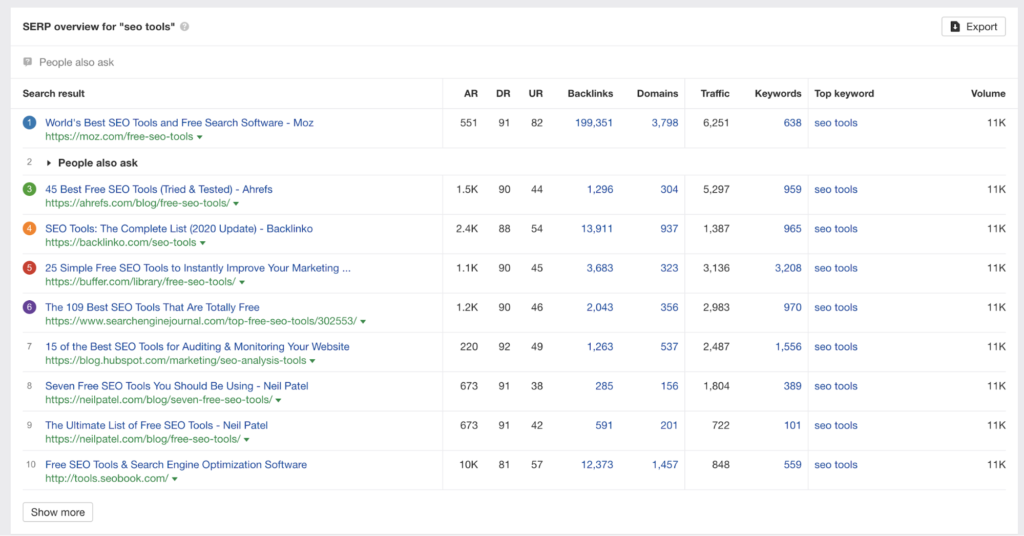Click keywords count 638 for Moz
This screenshot has width=1024, height=536.
[x=792, y=123]
